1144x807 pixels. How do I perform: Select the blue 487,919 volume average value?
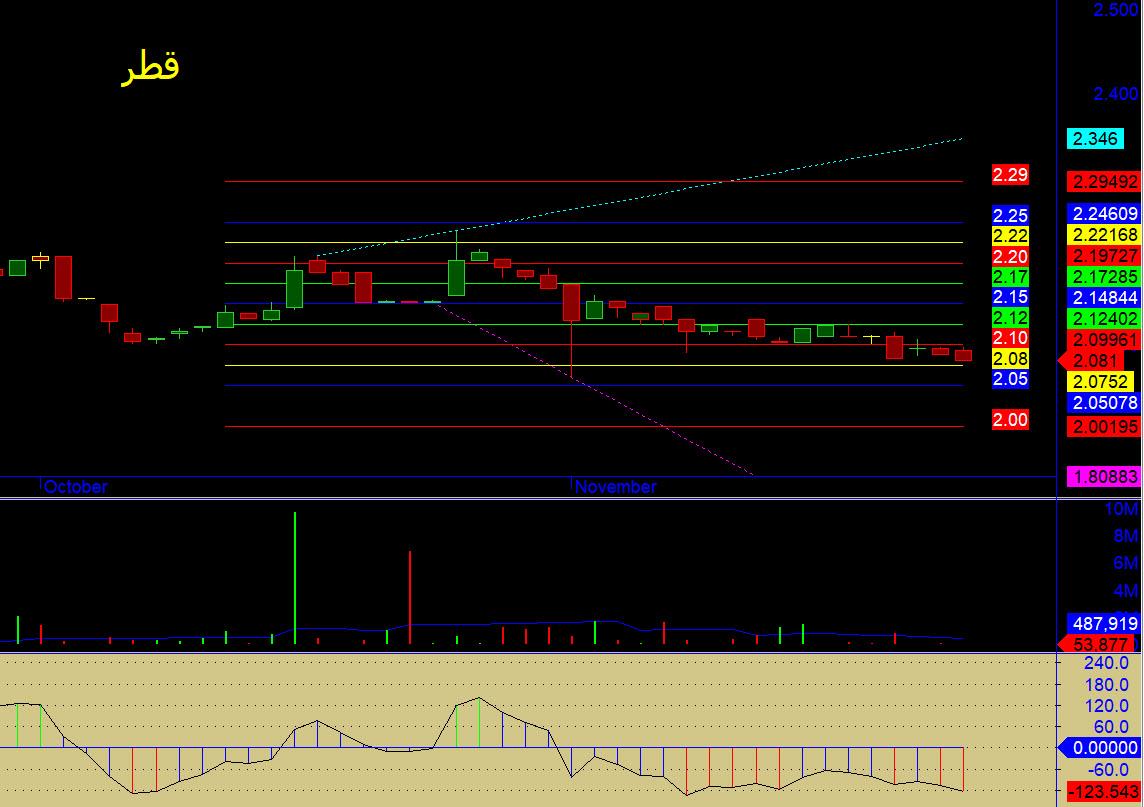click(x=1104, y=623)
